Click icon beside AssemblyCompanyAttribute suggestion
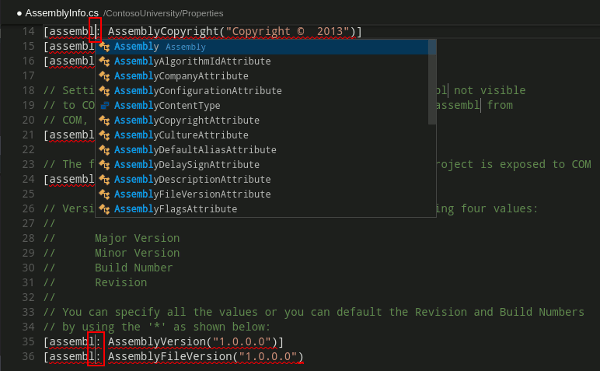The height and width of the screenshot is (371, 600). point(104,76)
